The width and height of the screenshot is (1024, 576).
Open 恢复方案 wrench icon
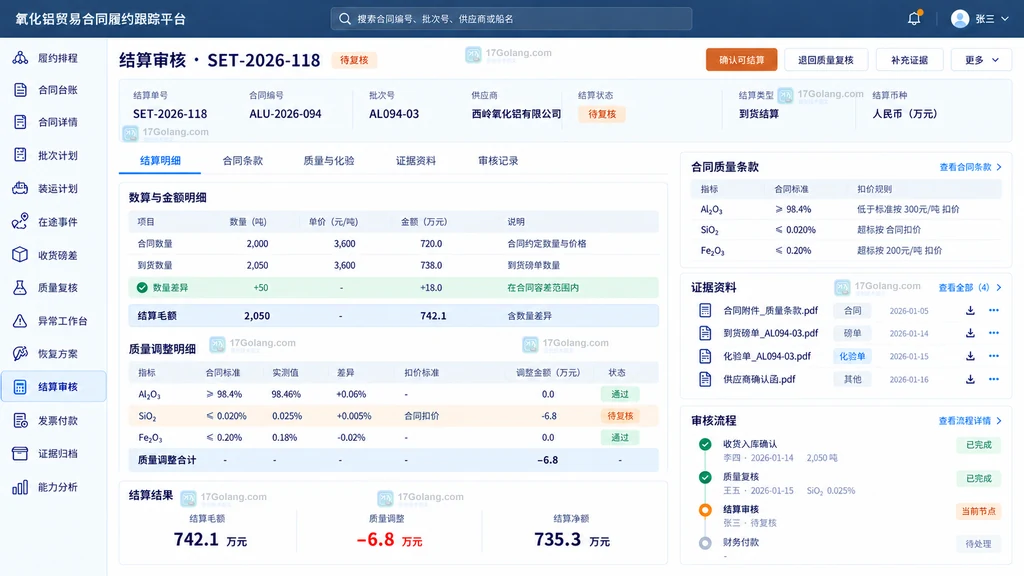click(20, 353)
